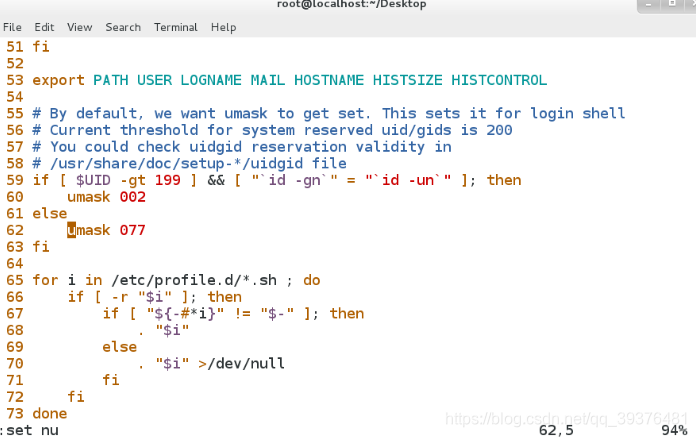
Task: Click the do keyword on line 65
Action: [312, 280]
